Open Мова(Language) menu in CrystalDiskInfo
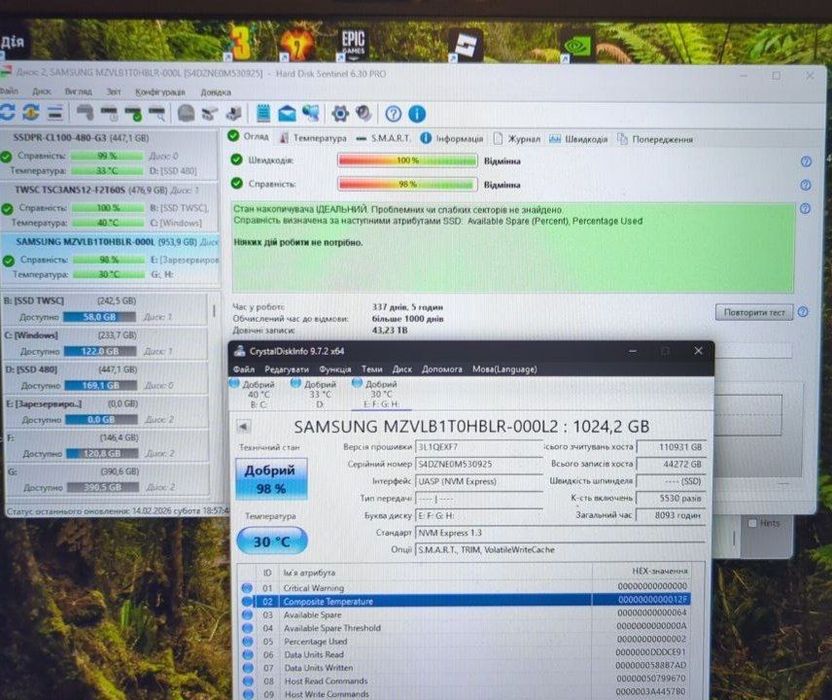The width and height of the screenshot is (832, 700). pos(505,369)
